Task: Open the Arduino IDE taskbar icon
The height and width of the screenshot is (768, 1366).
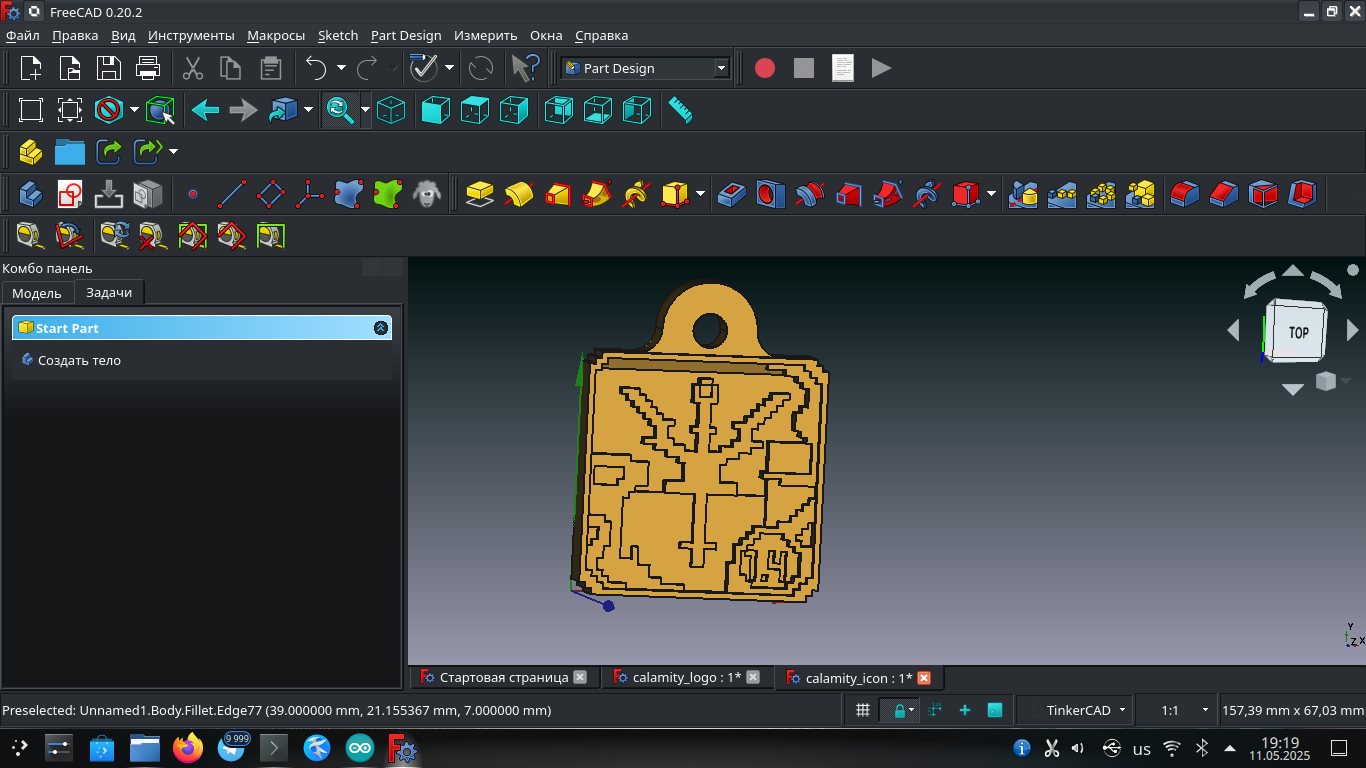Action: pyautogui.click(x=360, y=747)
